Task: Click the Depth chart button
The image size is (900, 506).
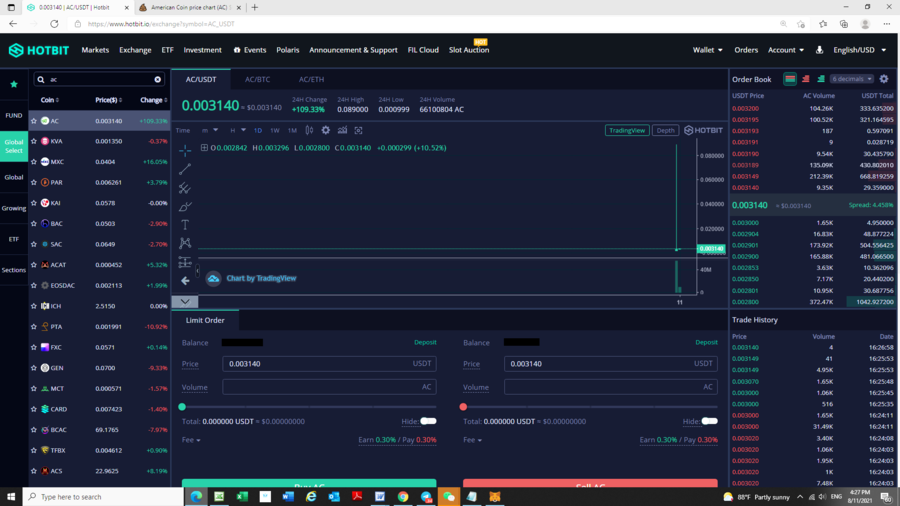Action: tap(665, 130)
